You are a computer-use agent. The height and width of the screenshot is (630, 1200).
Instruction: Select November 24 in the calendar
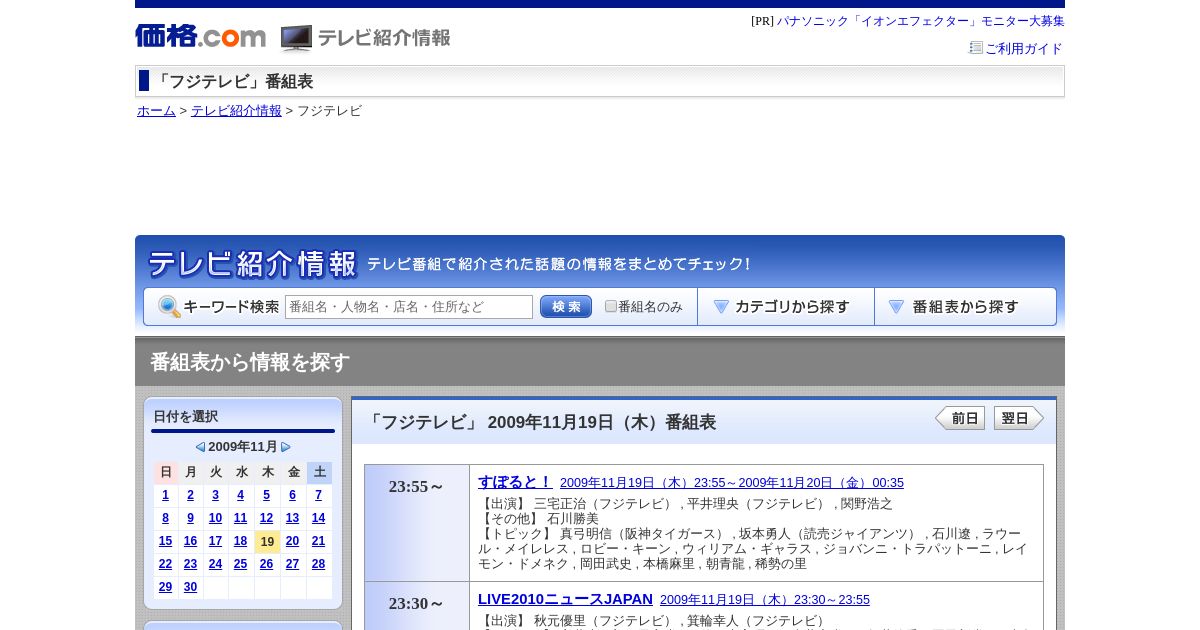tap(215, 564)
